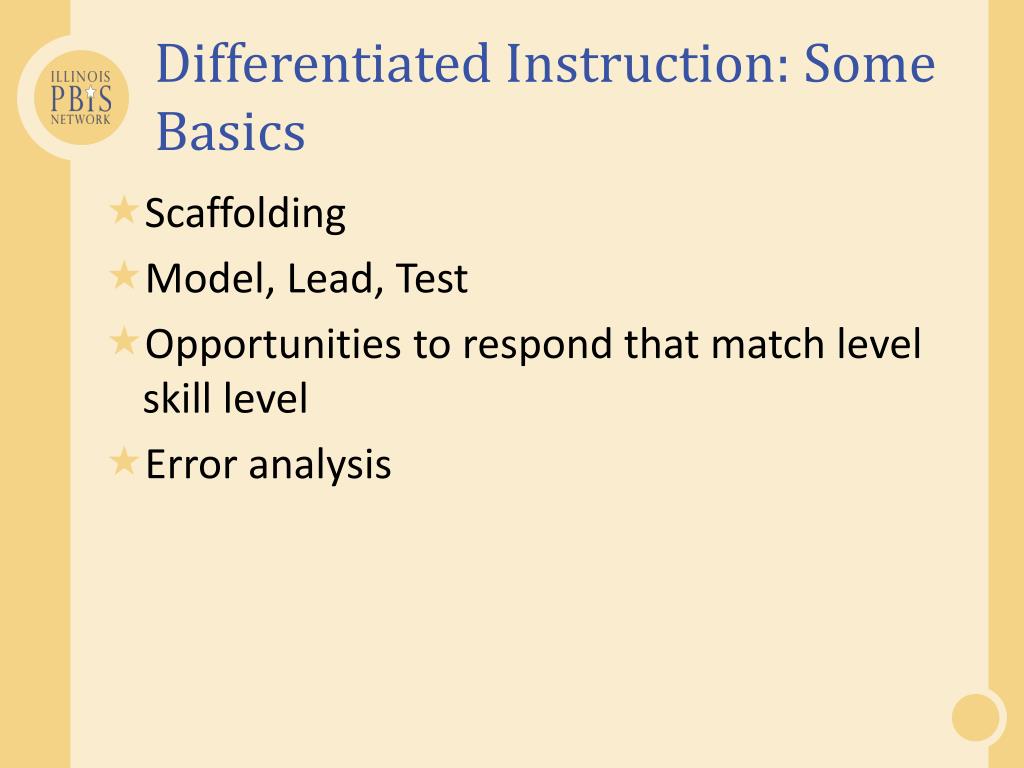The width and height of the screenshot is (1024, 768).
Task: Click the word Test in second bullet
Action: point(432,278)
